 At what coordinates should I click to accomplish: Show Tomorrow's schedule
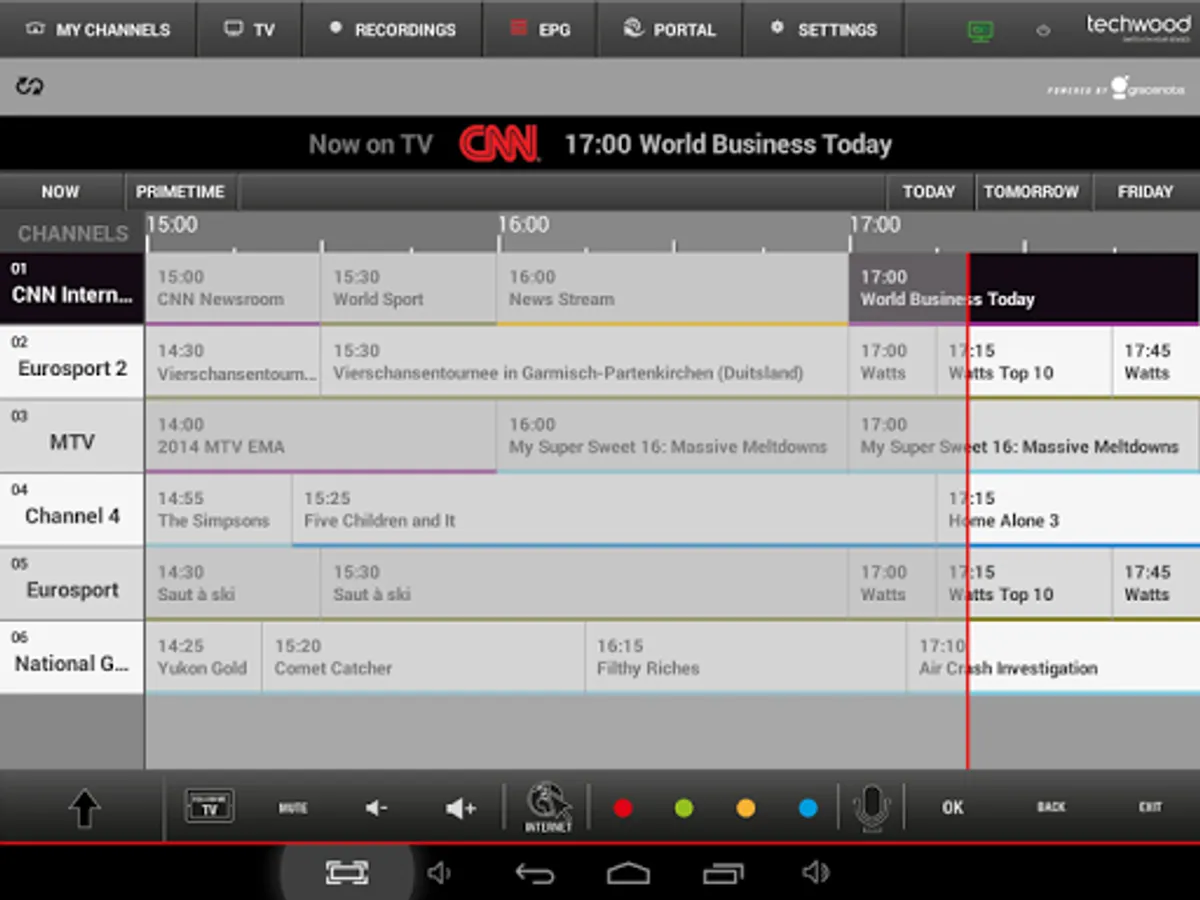tap(1032, 192)
